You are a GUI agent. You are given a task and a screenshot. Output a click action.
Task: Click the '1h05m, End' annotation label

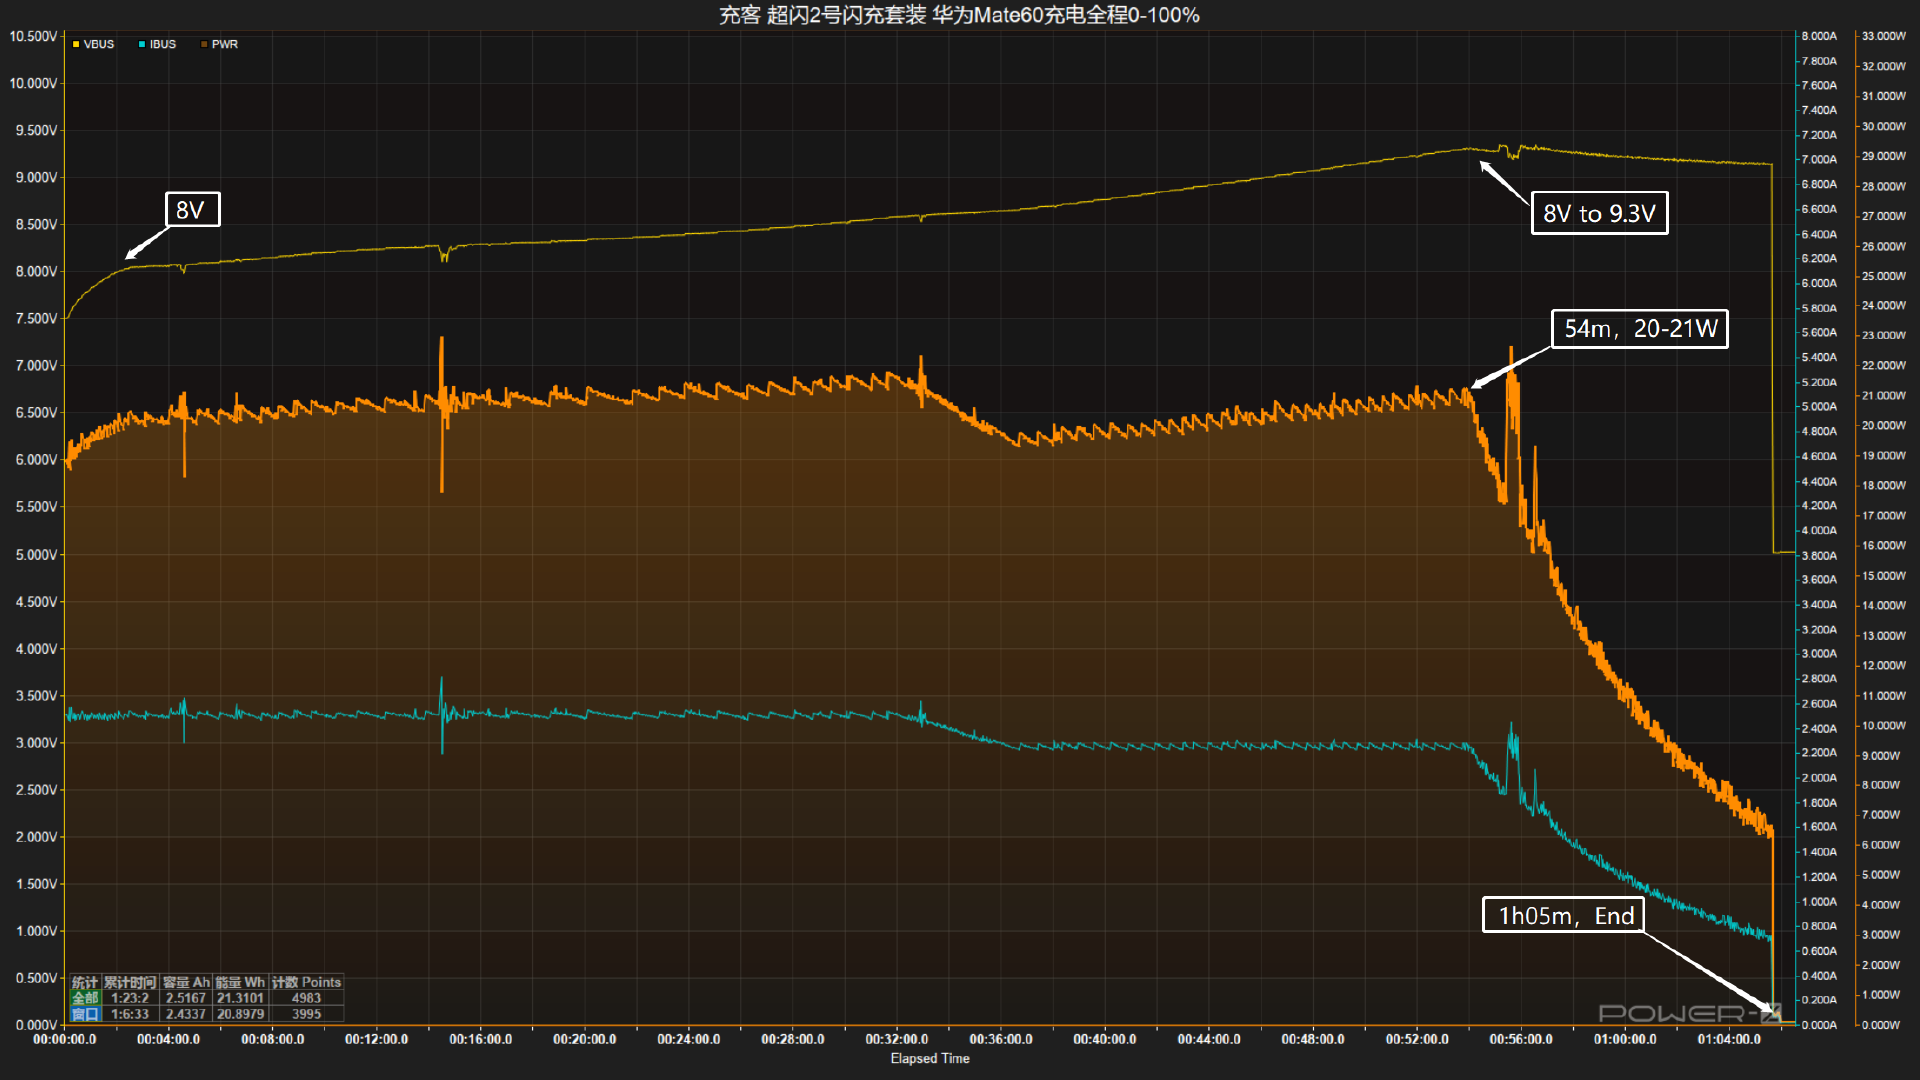(1564, 915)
